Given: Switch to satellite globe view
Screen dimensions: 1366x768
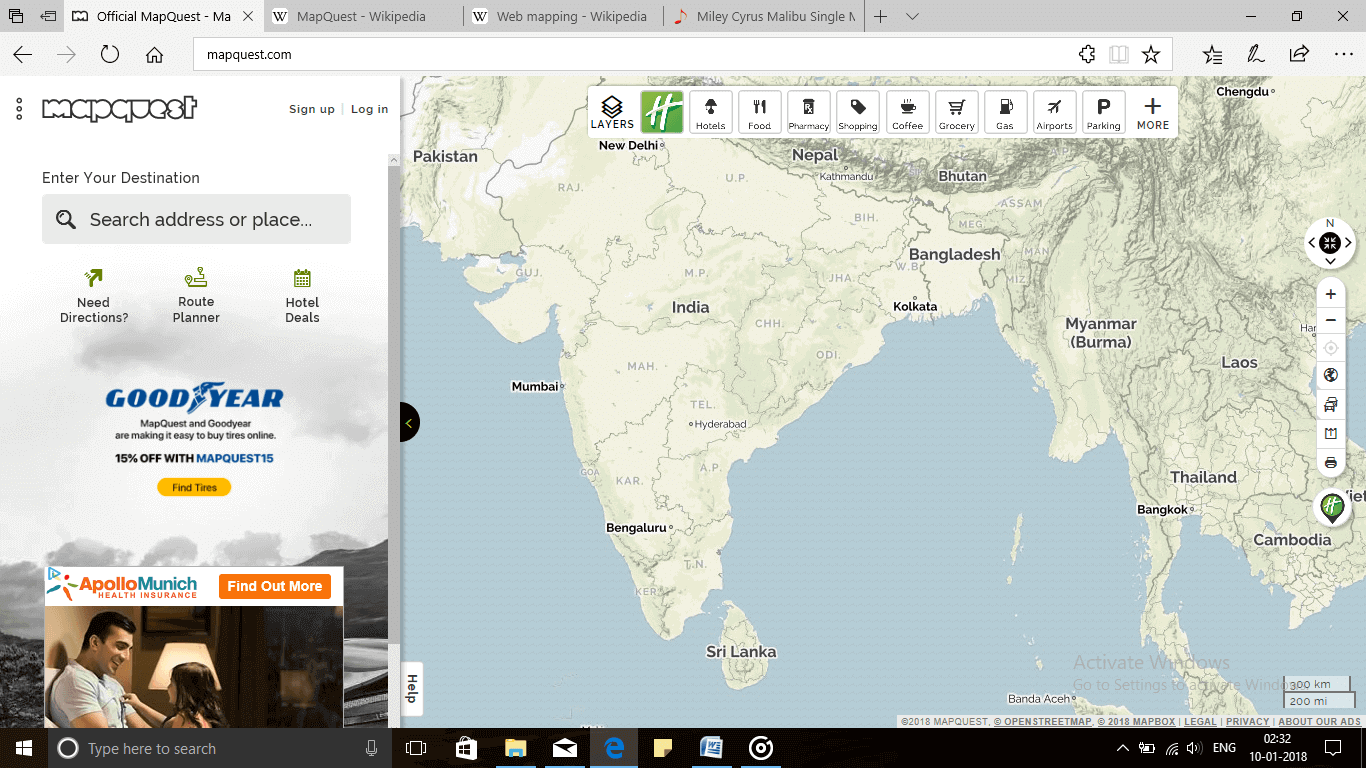Looking at the screenshot, I should pos(1330,376).
